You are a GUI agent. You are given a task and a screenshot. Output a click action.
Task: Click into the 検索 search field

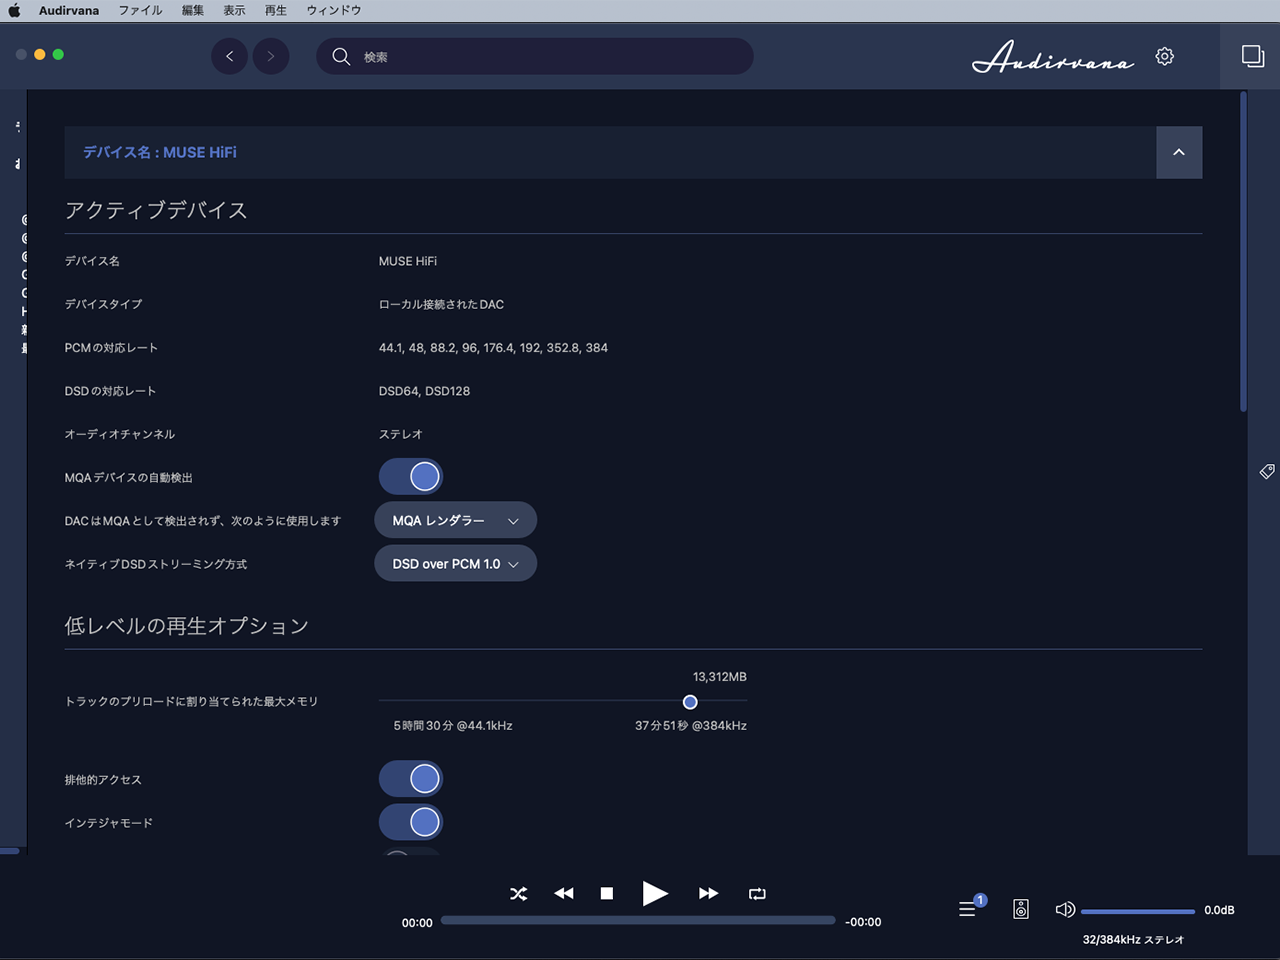535,56
